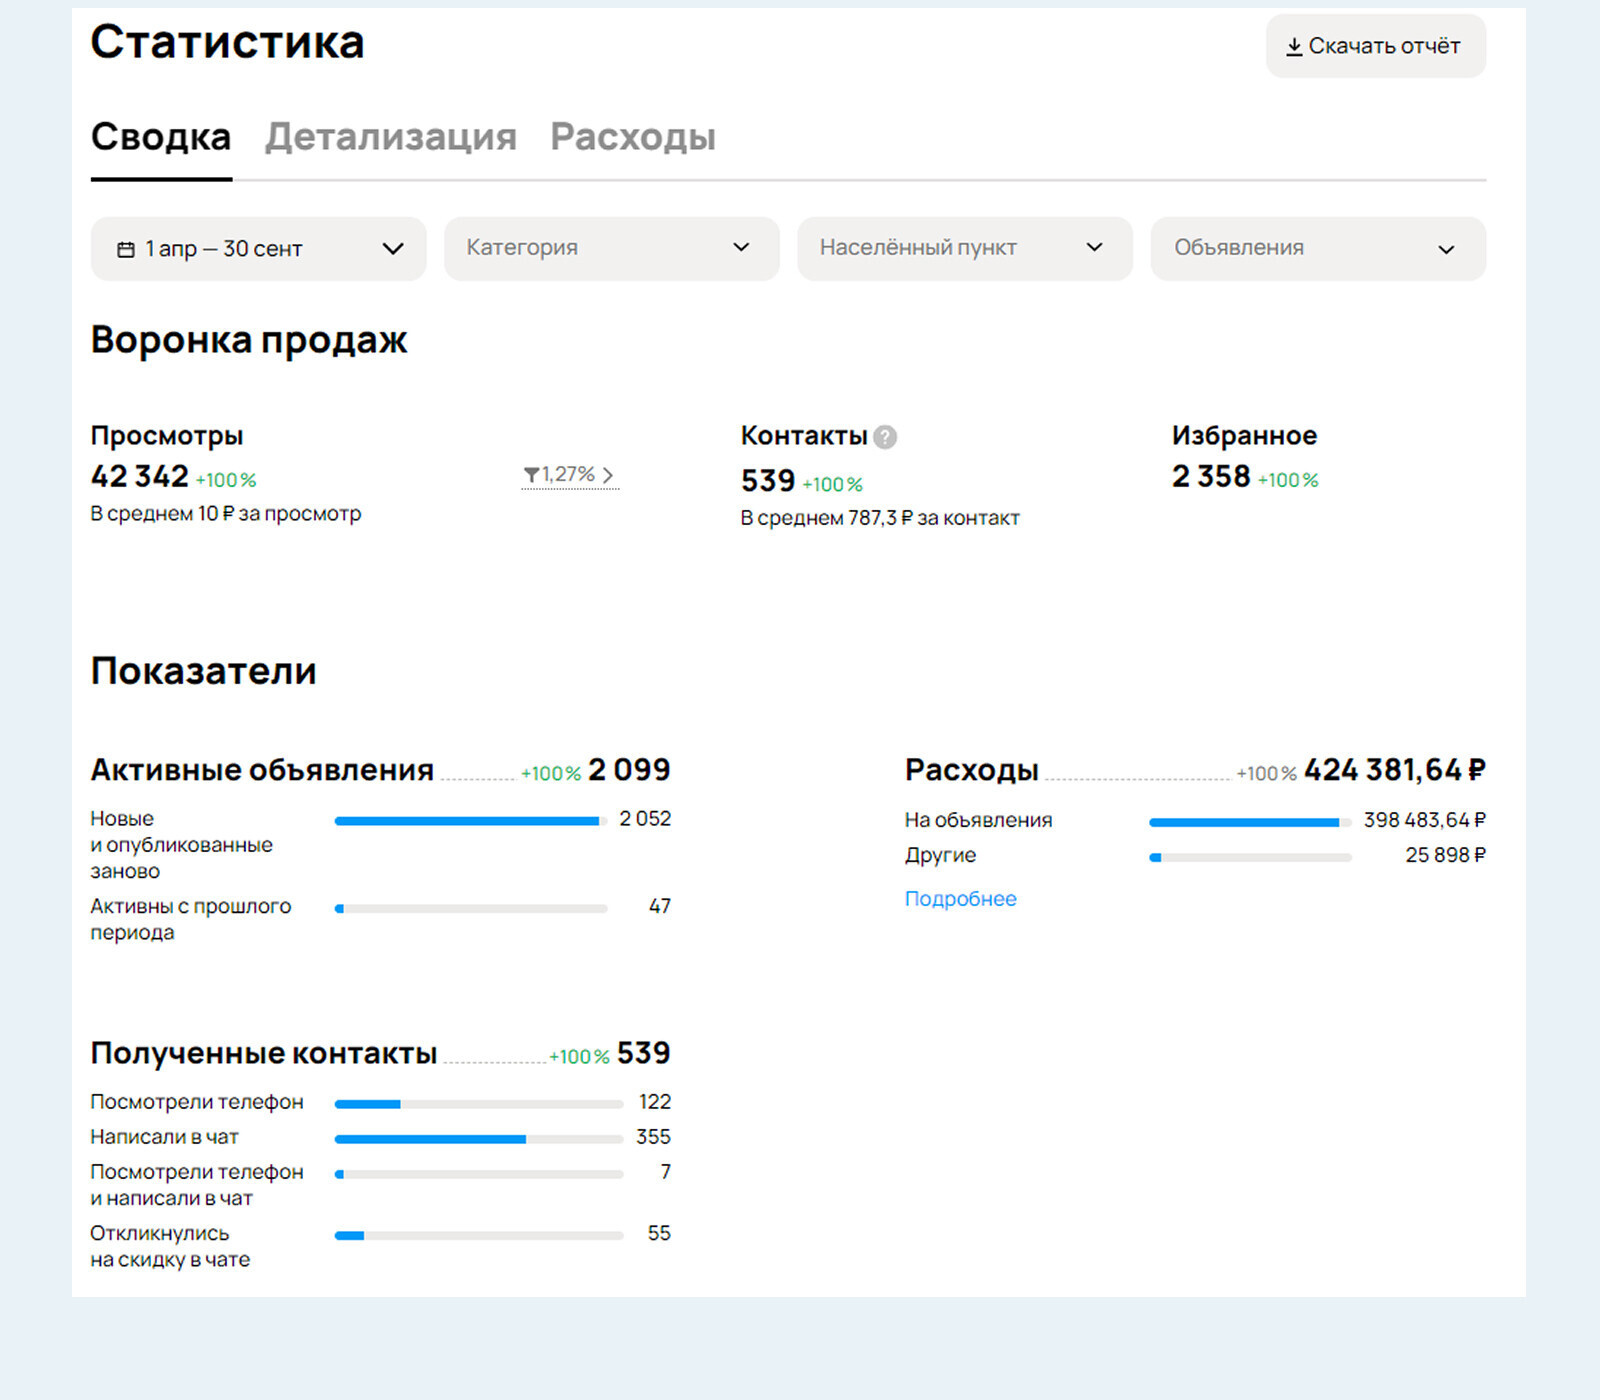
Task: Click the Посмотрели телефон progress bar
Action: tap(479, 1104)
